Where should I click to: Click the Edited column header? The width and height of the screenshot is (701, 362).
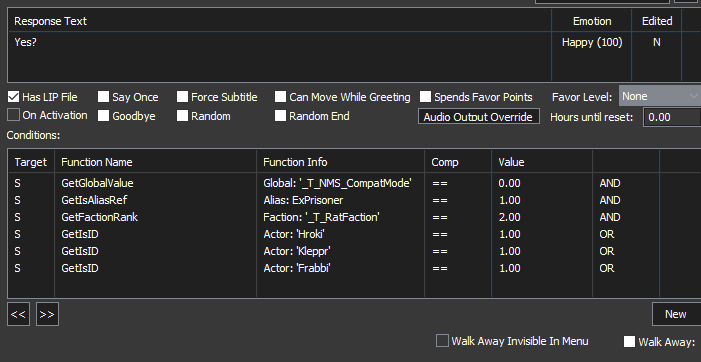tap(657, 21)
